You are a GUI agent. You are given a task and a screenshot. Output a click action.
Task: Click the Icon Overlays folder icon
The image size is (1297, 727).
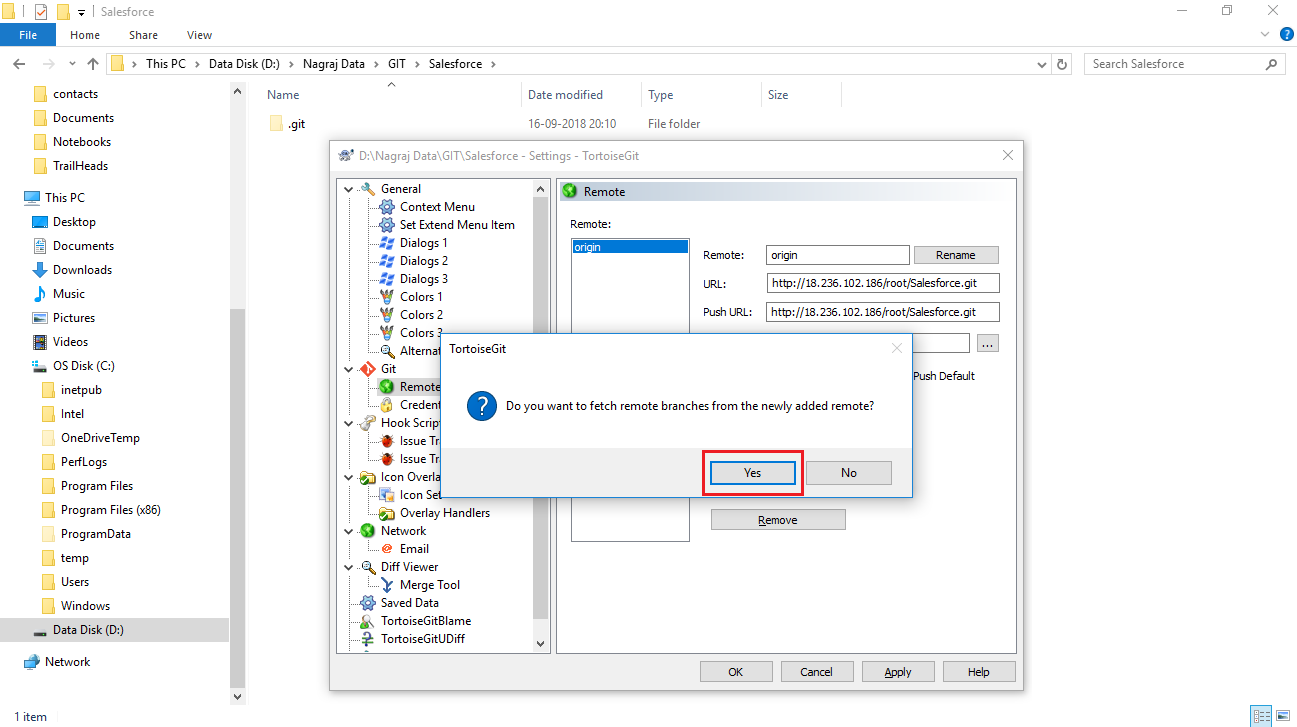[x=367, y=477]
